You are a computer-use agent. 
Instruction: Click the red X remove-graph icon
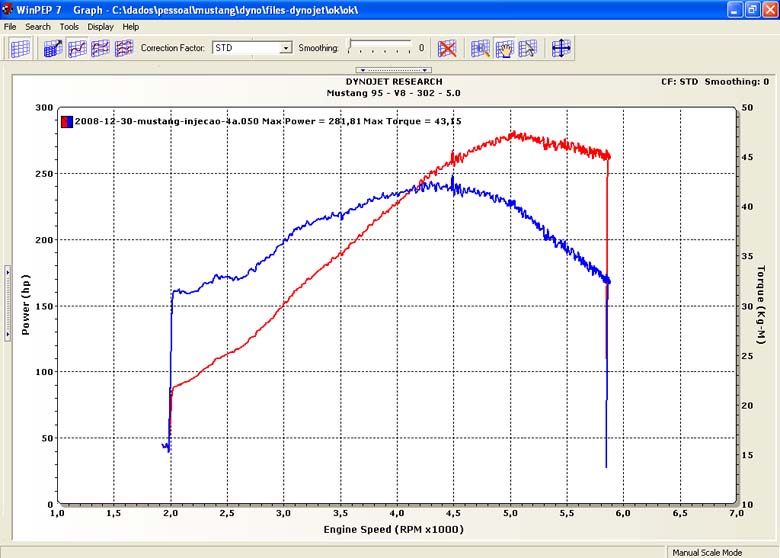pos(447,48)
